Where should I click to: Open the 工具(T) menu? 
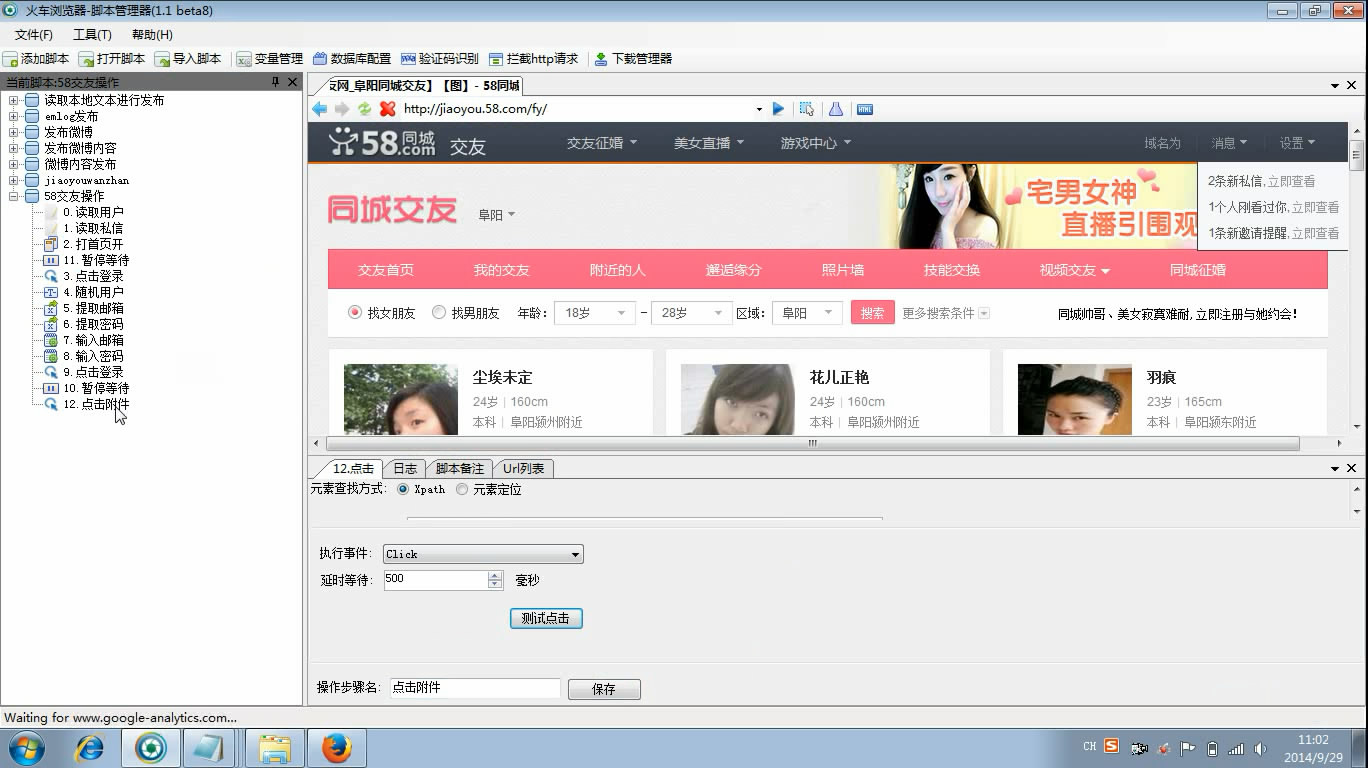click(x=92, y=35)
